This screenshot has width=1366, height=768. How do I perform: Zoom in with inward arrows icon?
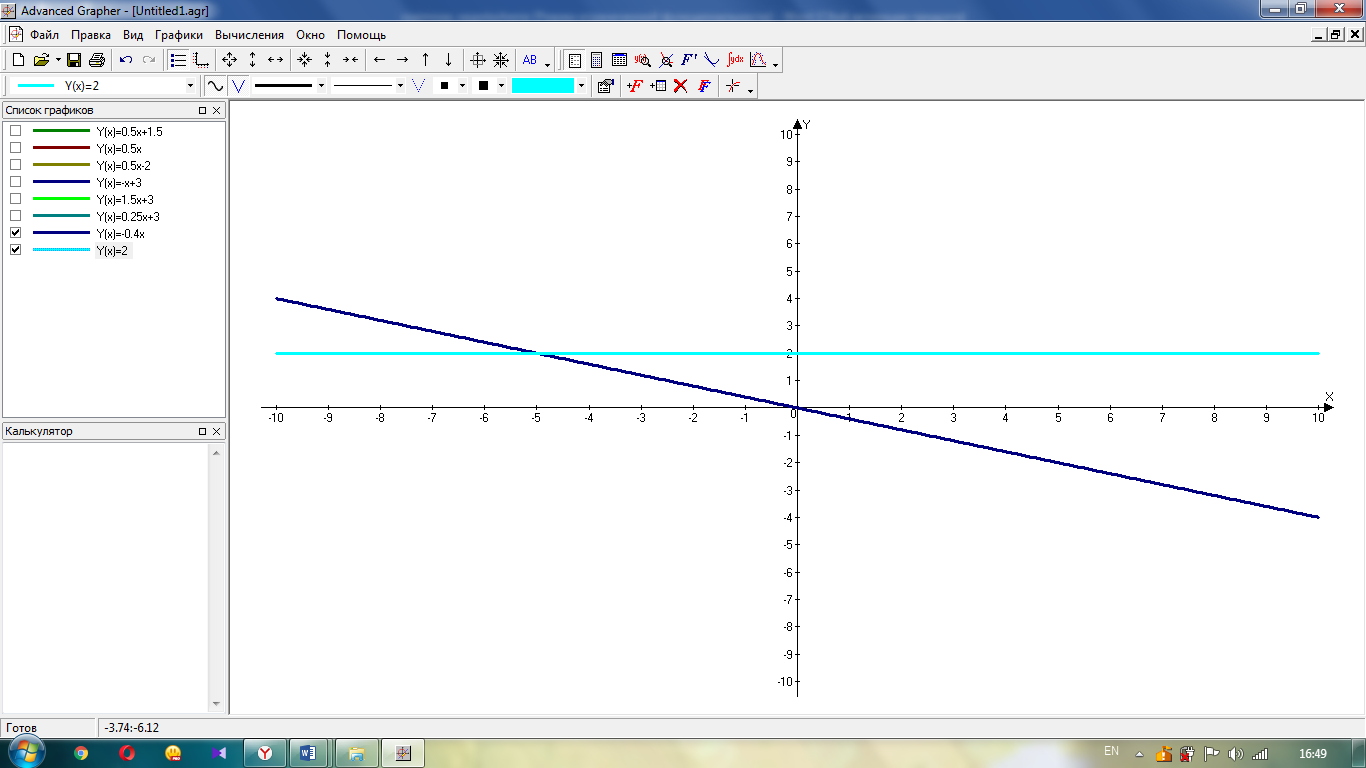coord(305,60)
